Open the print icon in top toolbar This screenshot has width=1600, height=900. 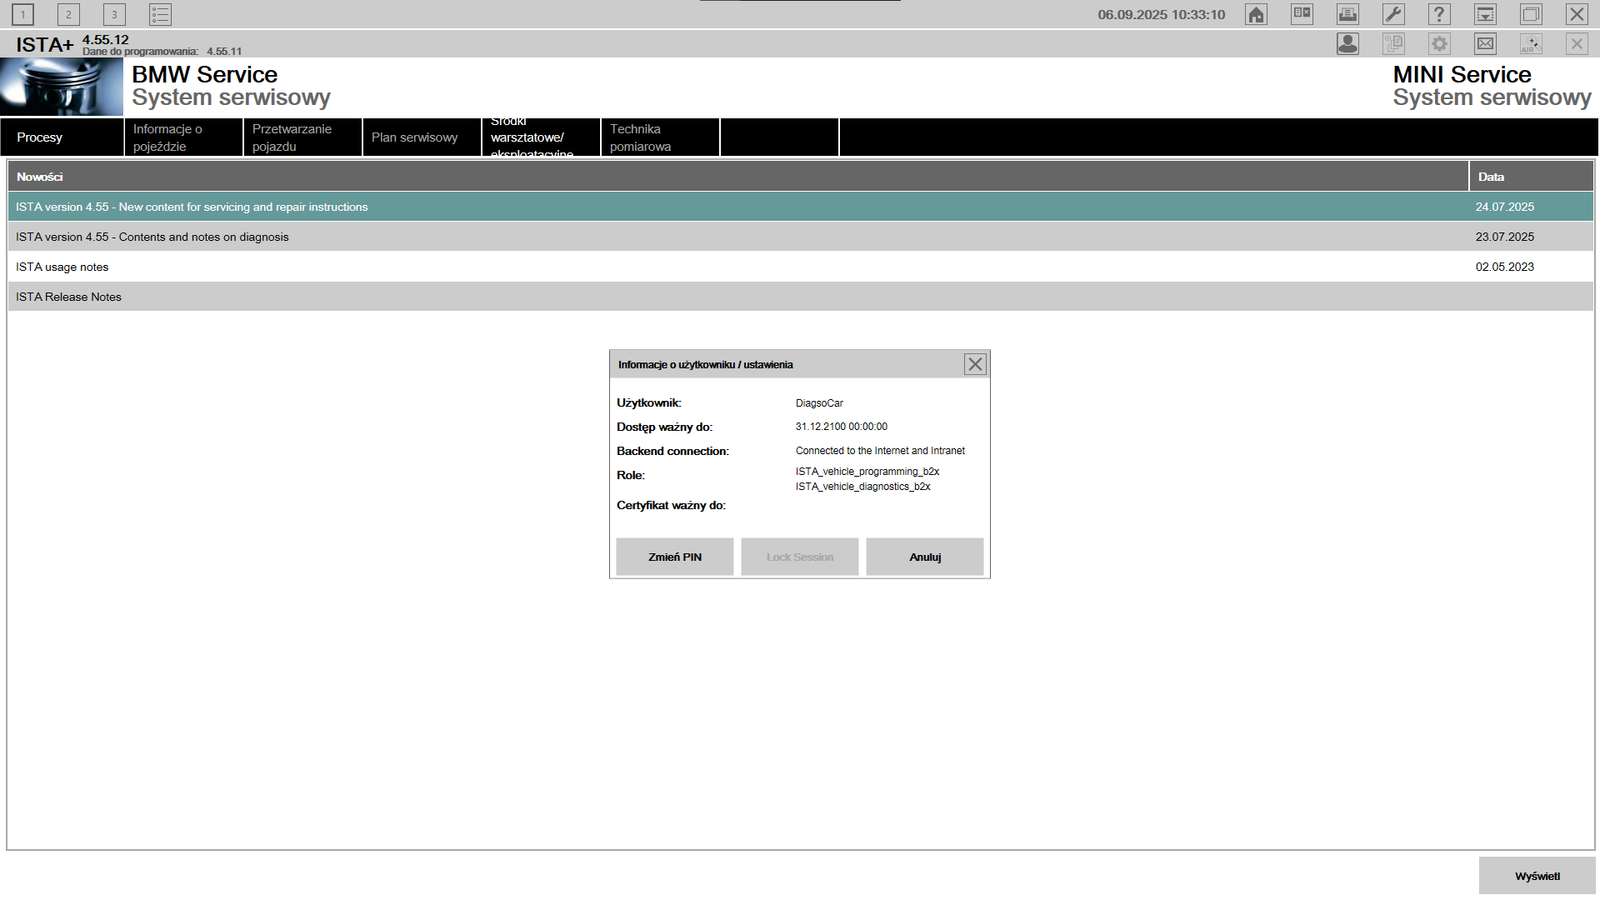1348,14
